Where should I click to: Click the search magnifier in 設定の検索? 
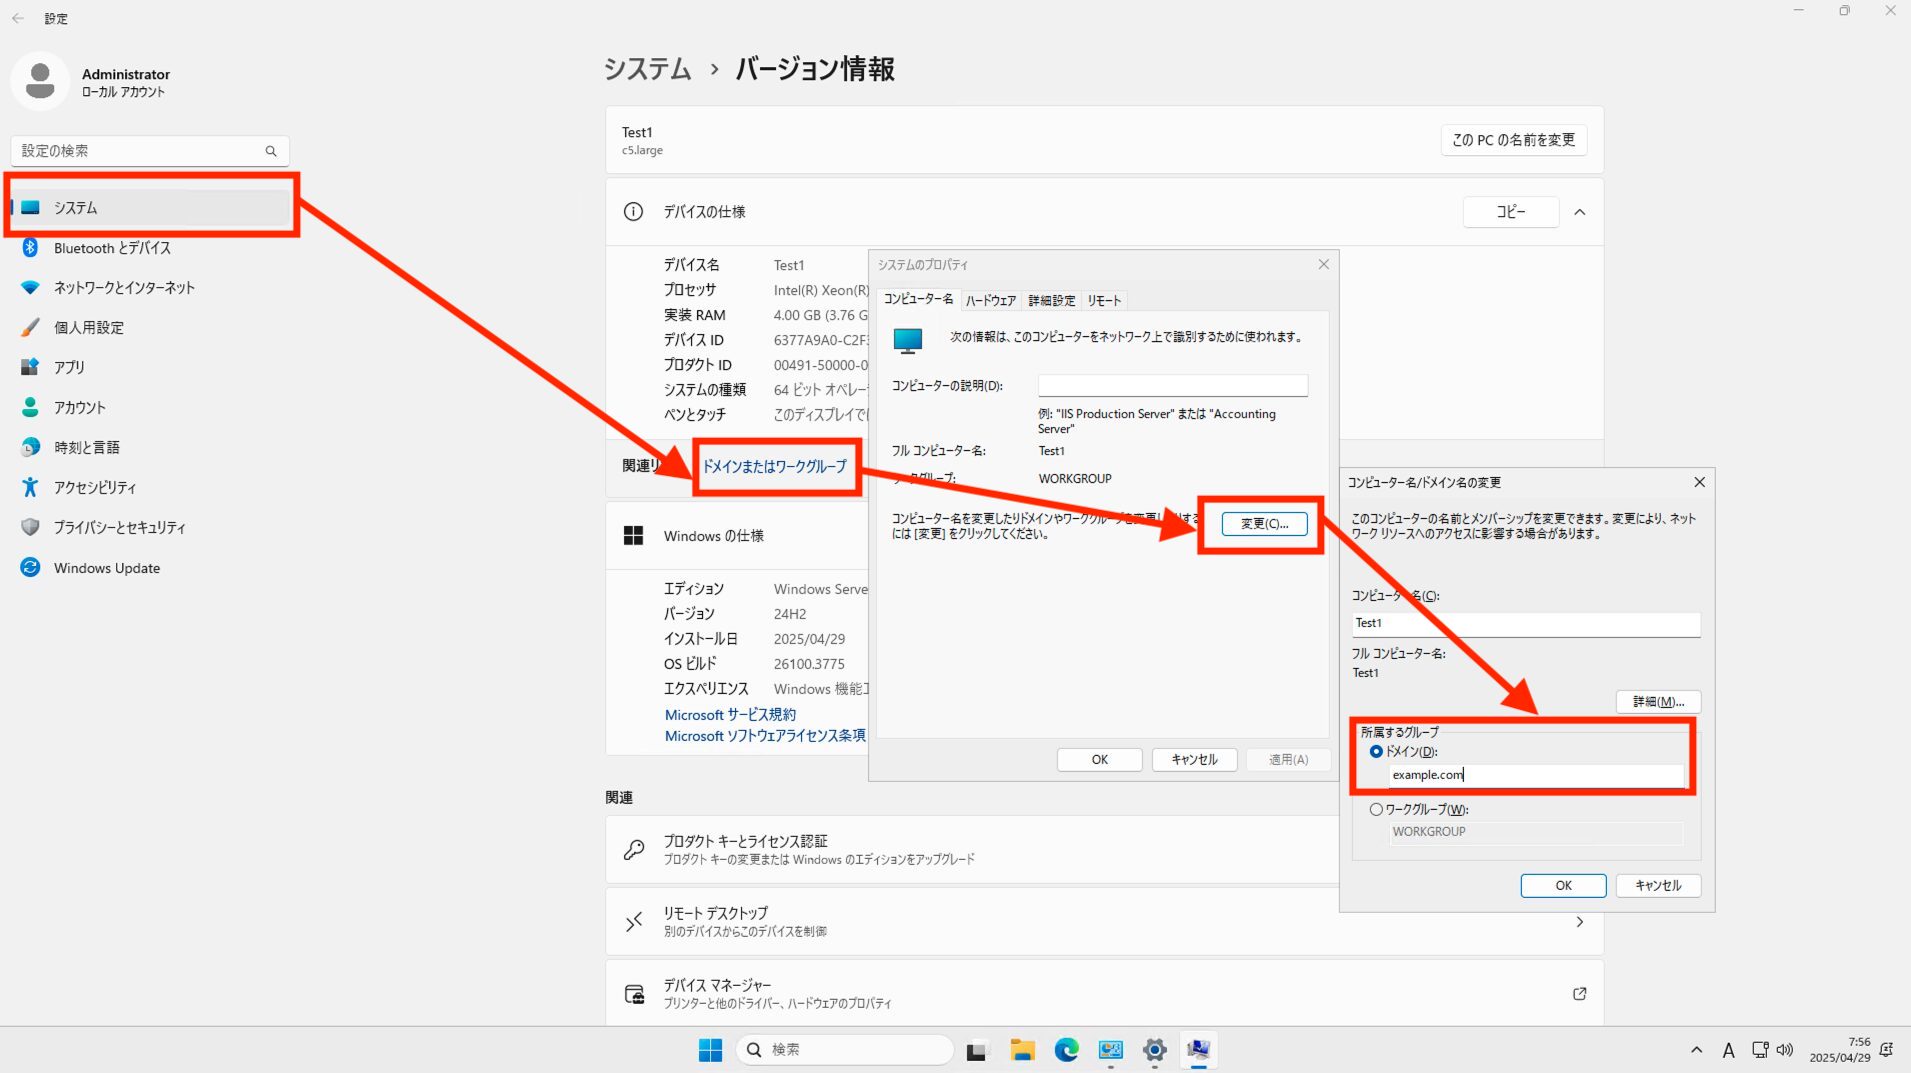click(271, 151)
